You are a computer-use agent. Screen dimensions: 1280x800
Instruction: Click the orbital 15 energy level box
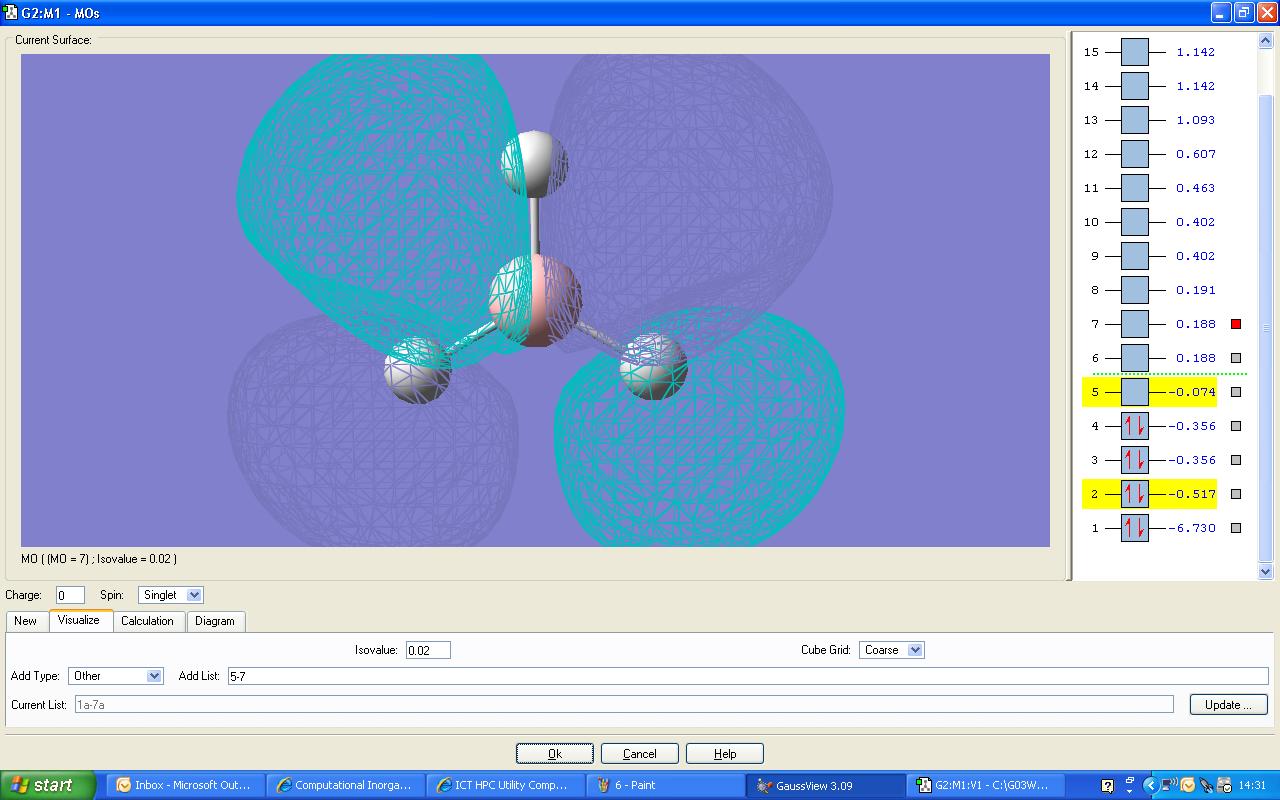pyautogui.click(x=1134, y=52)
